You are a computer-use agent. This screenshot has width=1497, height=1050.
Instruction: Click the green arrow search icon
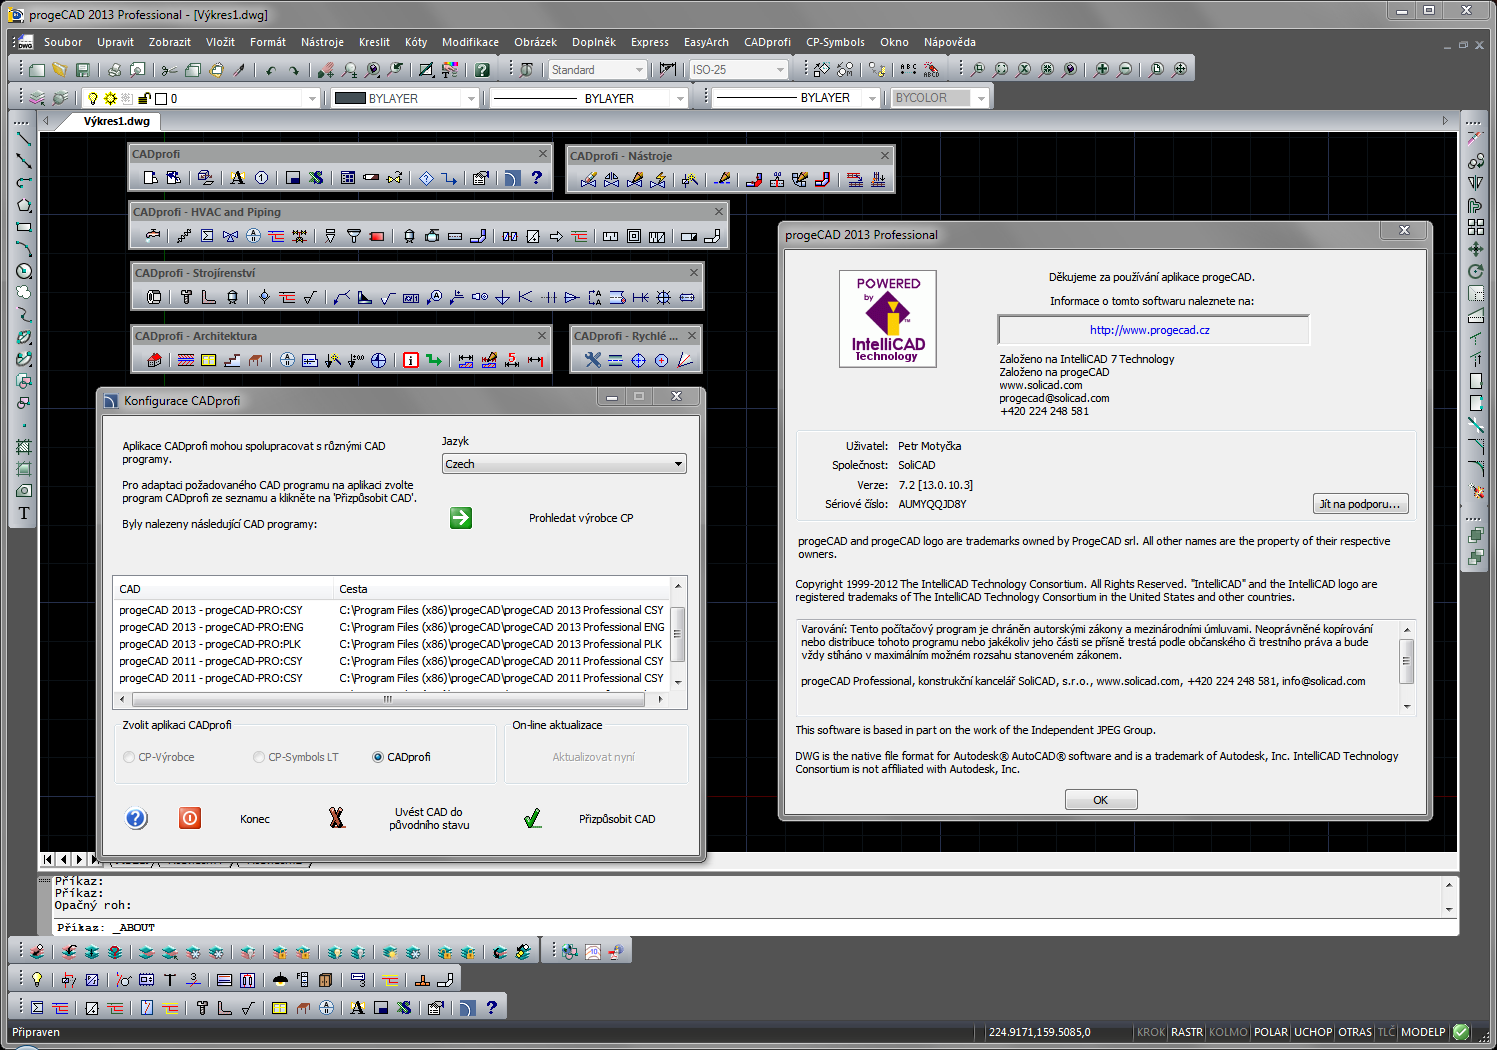(461, 518)
